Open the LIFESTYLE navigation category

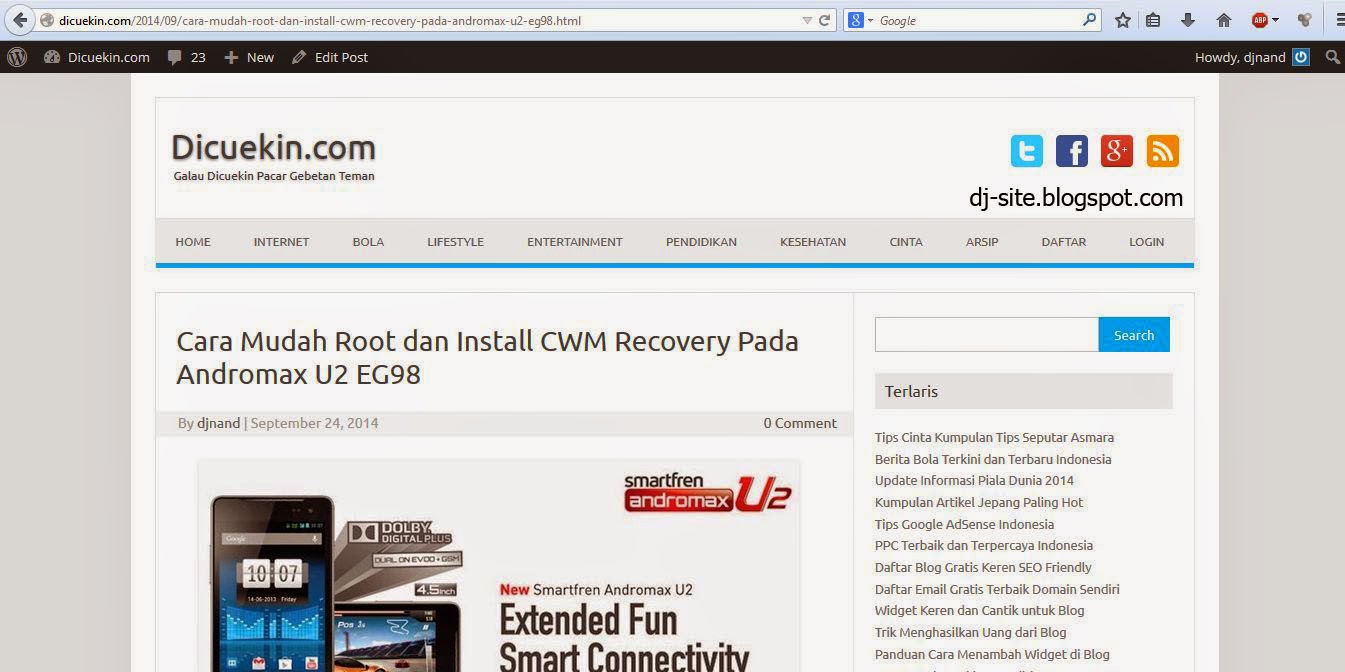pos(455,242)
